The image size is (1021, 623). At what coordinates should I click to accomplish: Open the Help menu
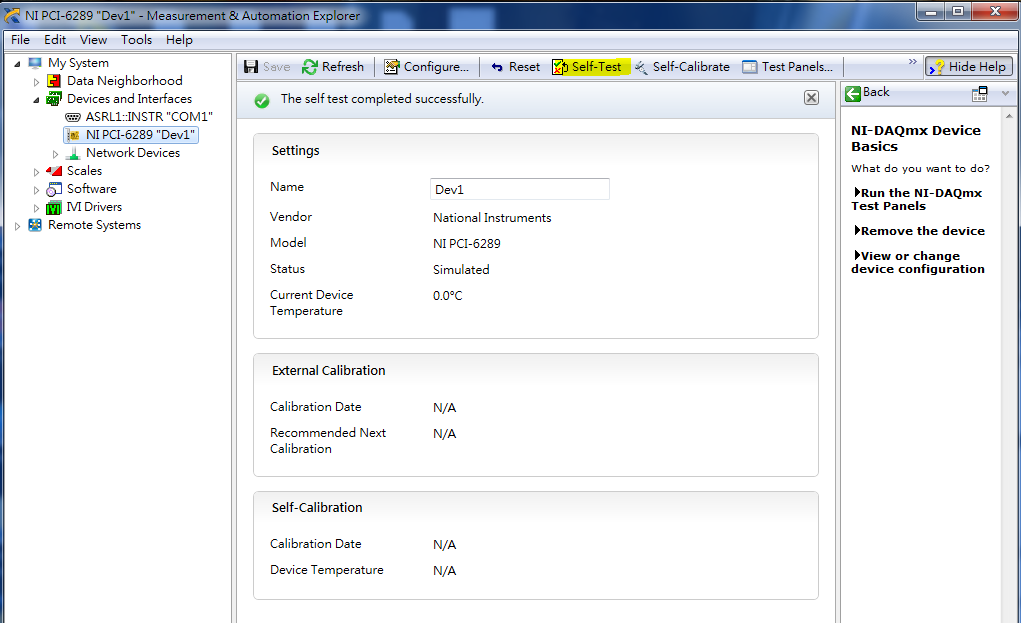coord(179,40)
